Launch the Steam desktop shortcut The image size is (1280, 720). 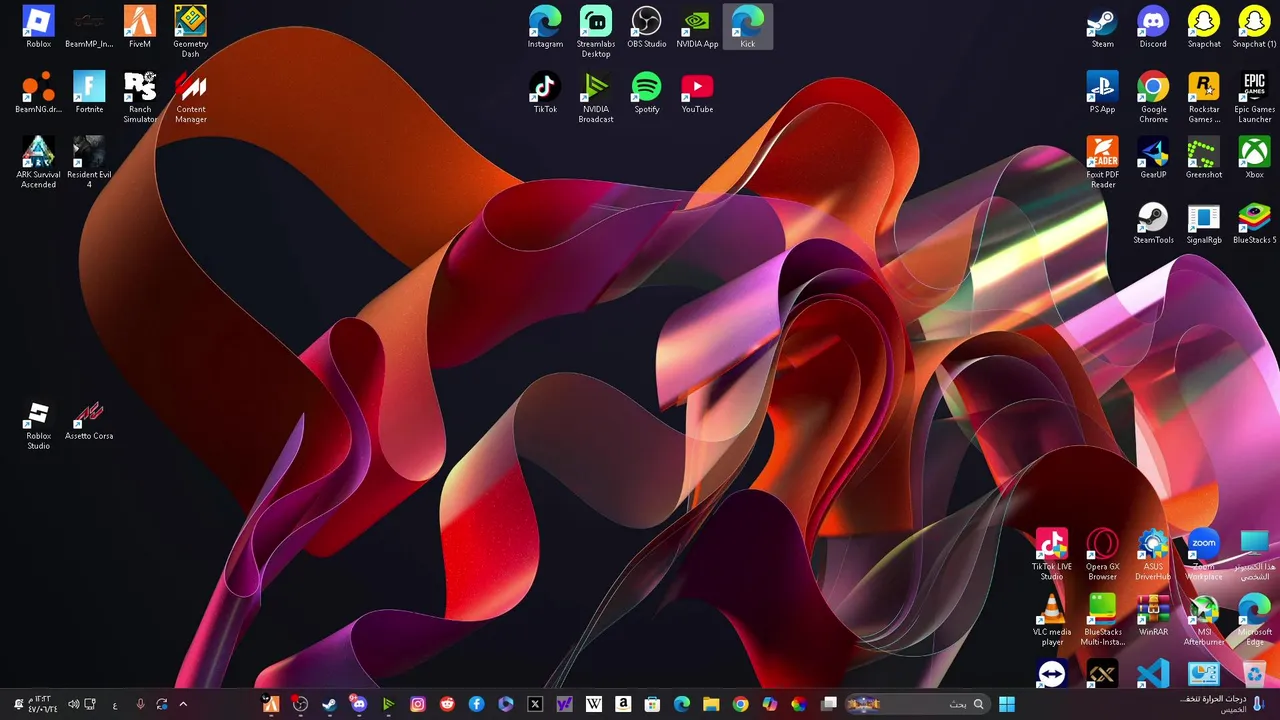[x=1102, y=27]
